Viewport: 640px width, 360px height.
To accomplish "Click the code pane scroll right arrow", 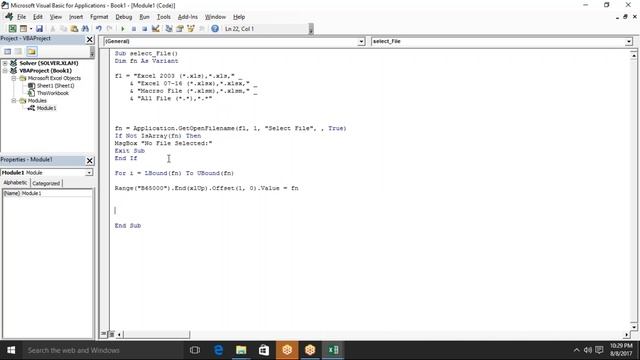I will click(627, 335).
